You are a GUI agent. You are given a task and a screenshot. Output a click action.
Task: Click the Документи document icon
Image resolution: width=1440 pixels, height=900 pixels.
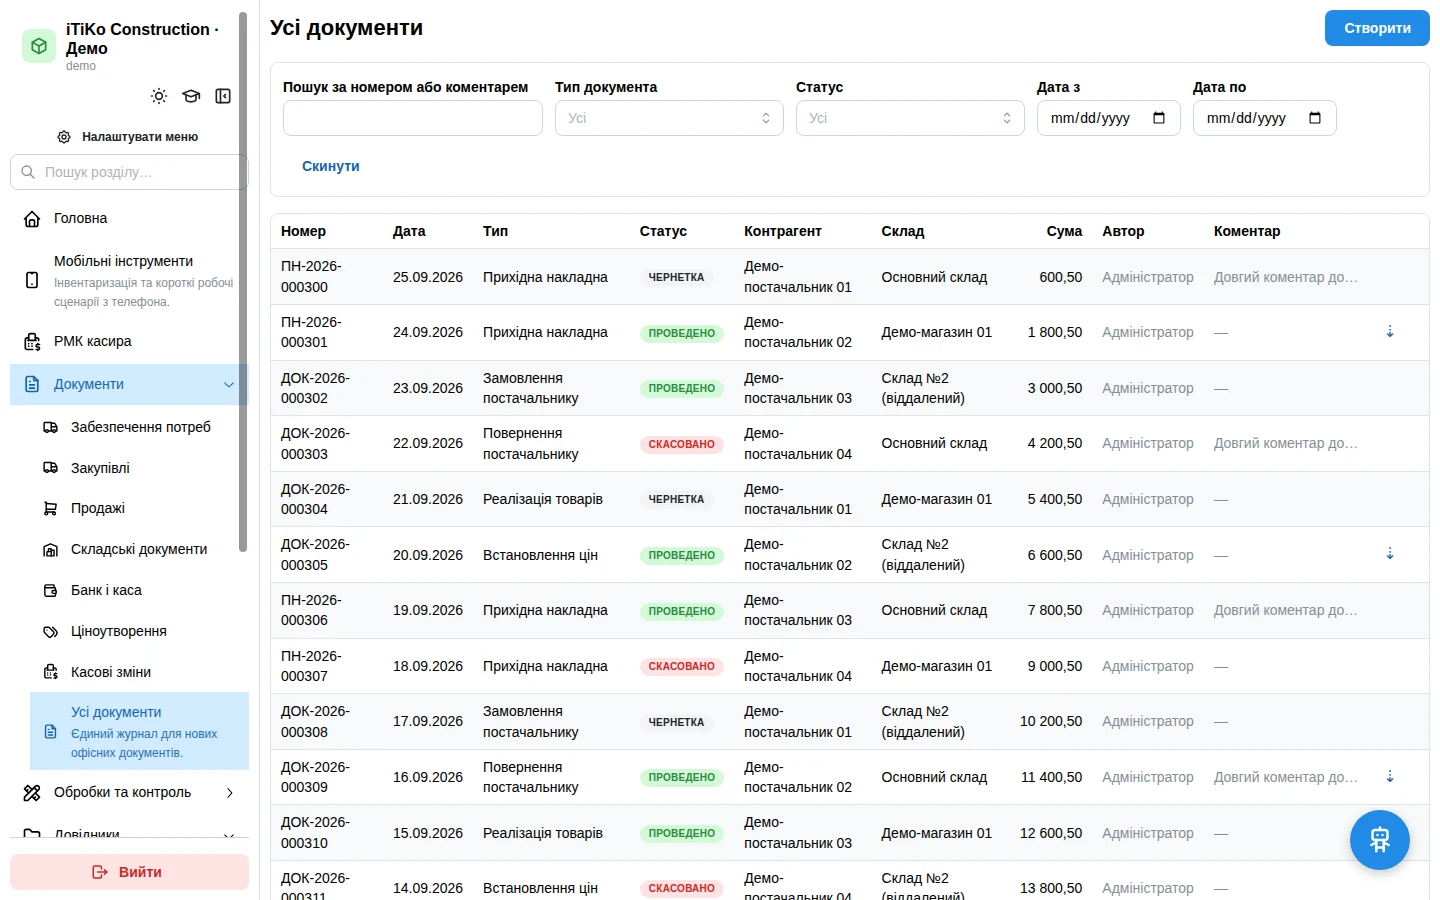32,384
